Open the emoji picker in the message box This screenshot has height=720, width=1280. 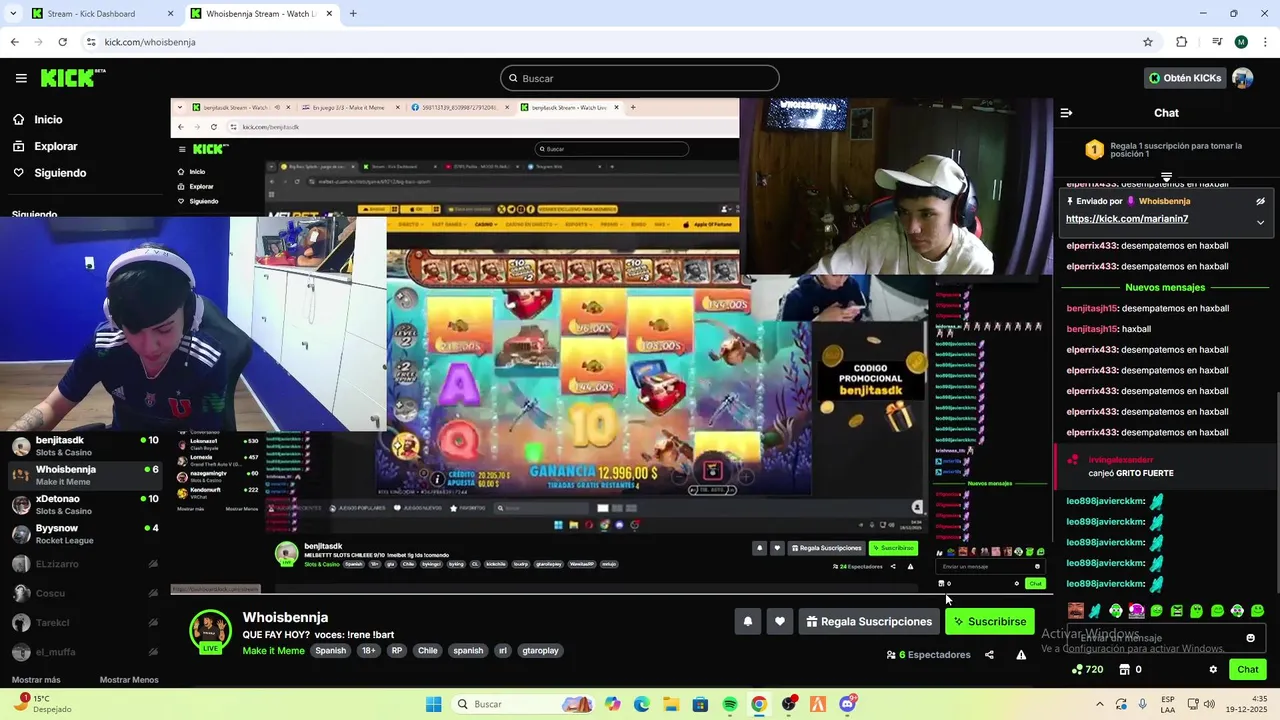pos(1250,638)
